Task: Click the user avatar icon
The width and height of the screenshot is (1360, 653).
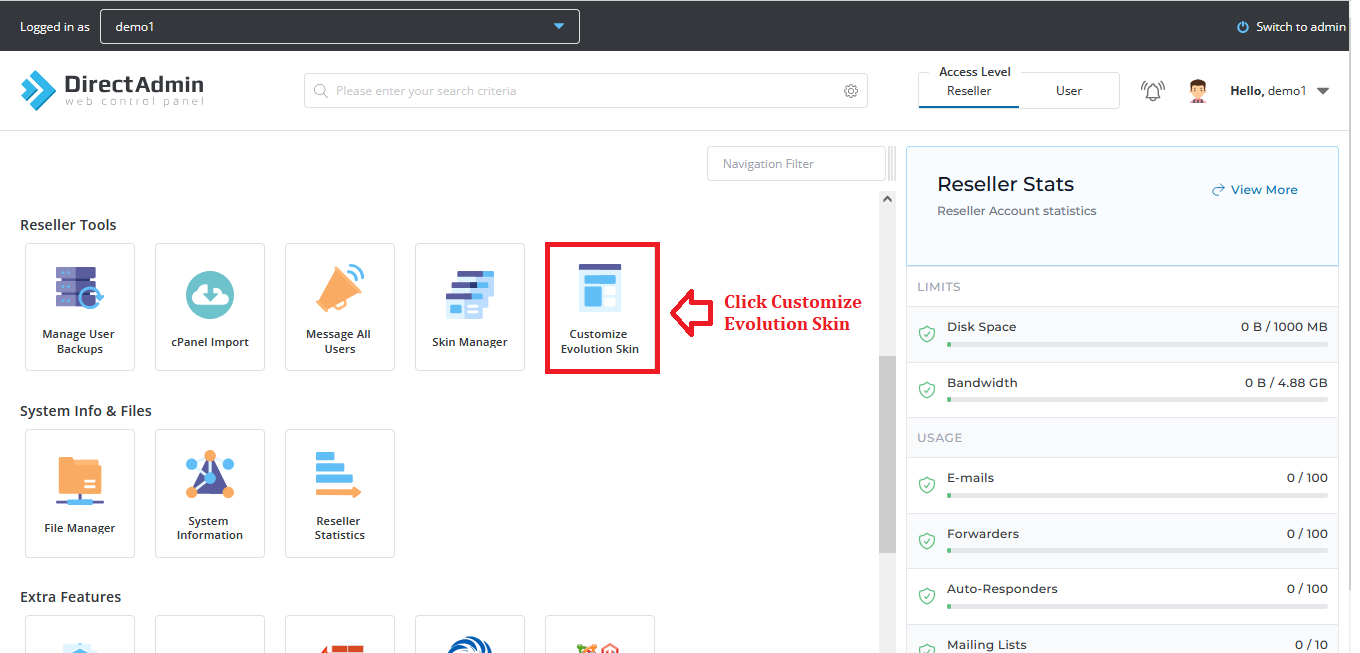Action: click(x=1198, y=91)
